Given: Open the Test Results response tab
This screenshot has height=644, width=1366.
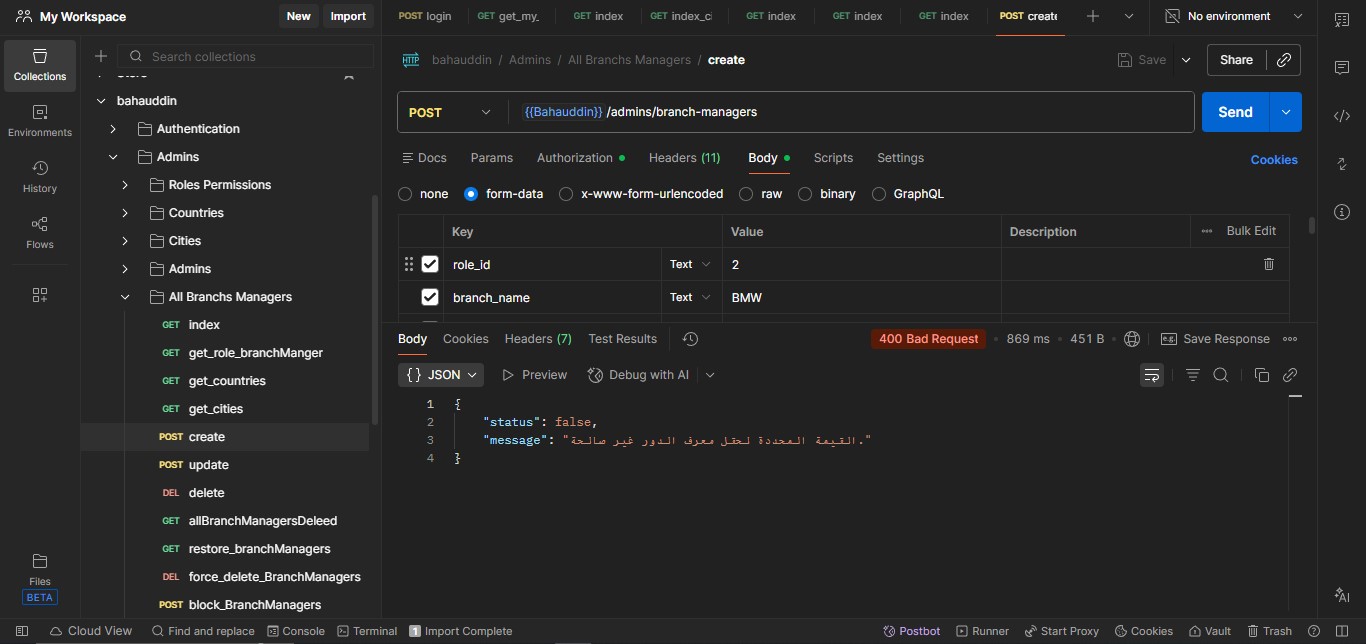Looking at the screenshot, I should [x=622, y=339].
